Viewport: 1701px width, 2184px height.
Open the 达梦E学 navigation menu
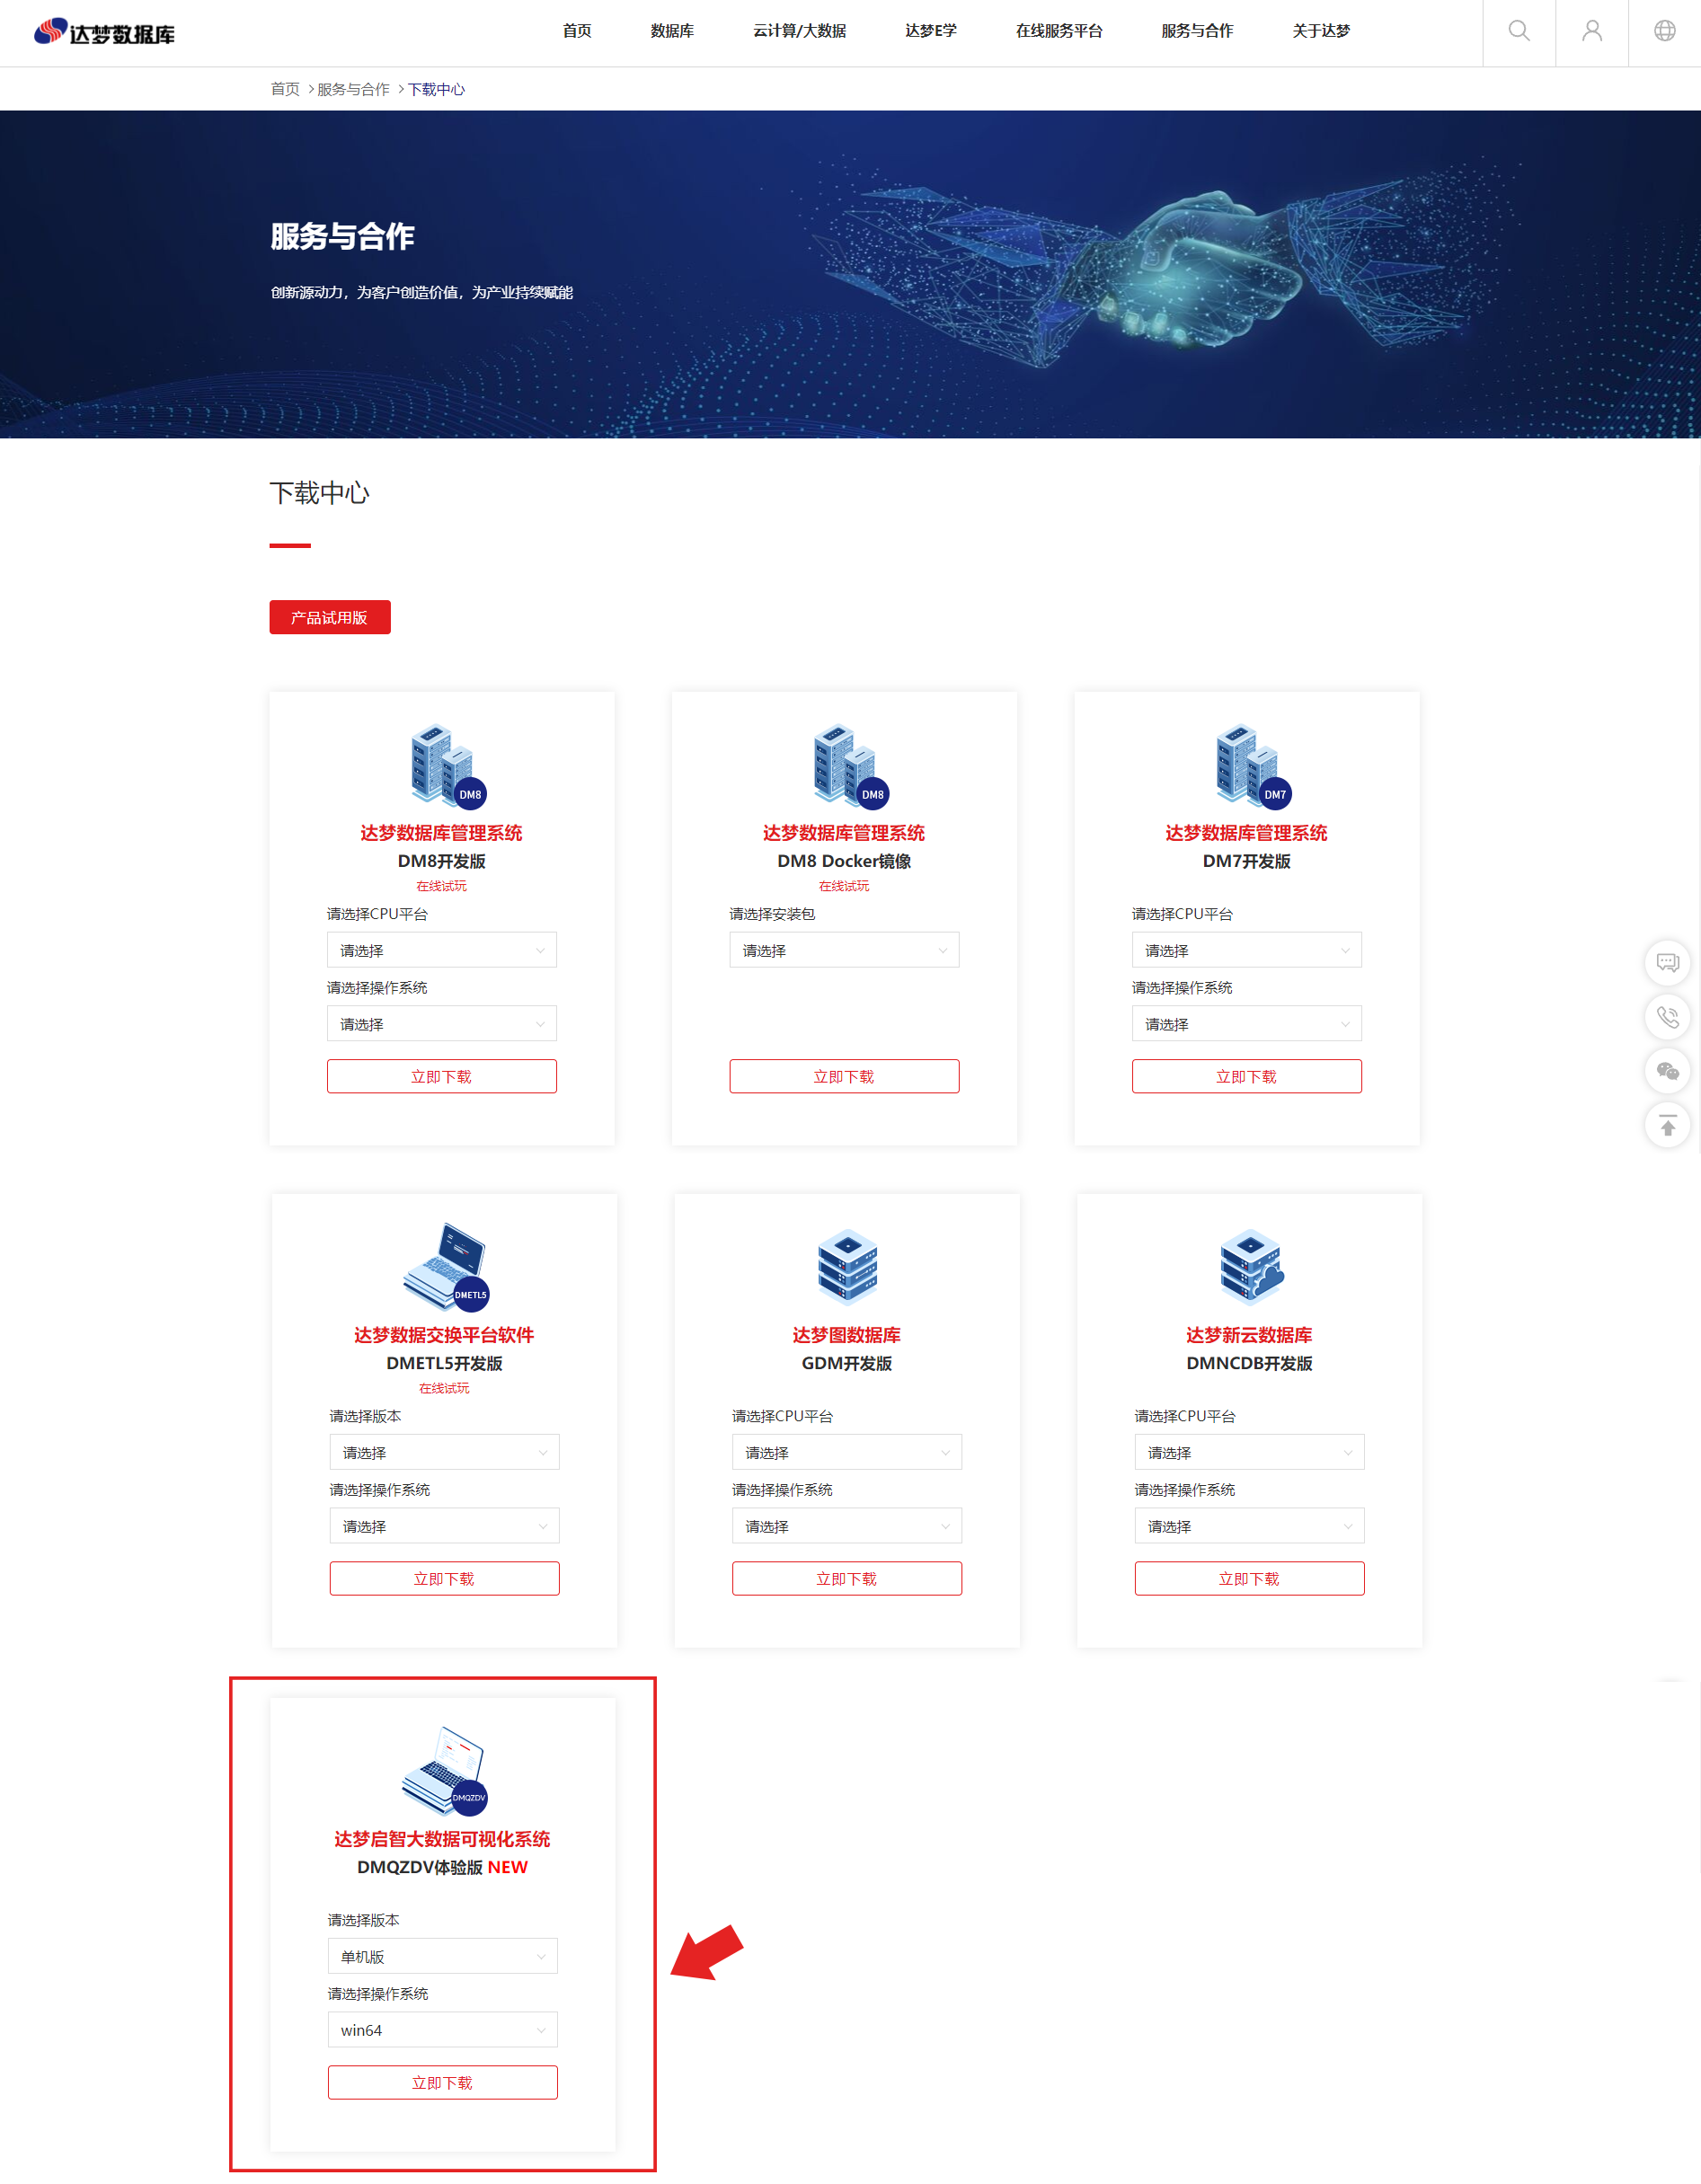[930, 31]
